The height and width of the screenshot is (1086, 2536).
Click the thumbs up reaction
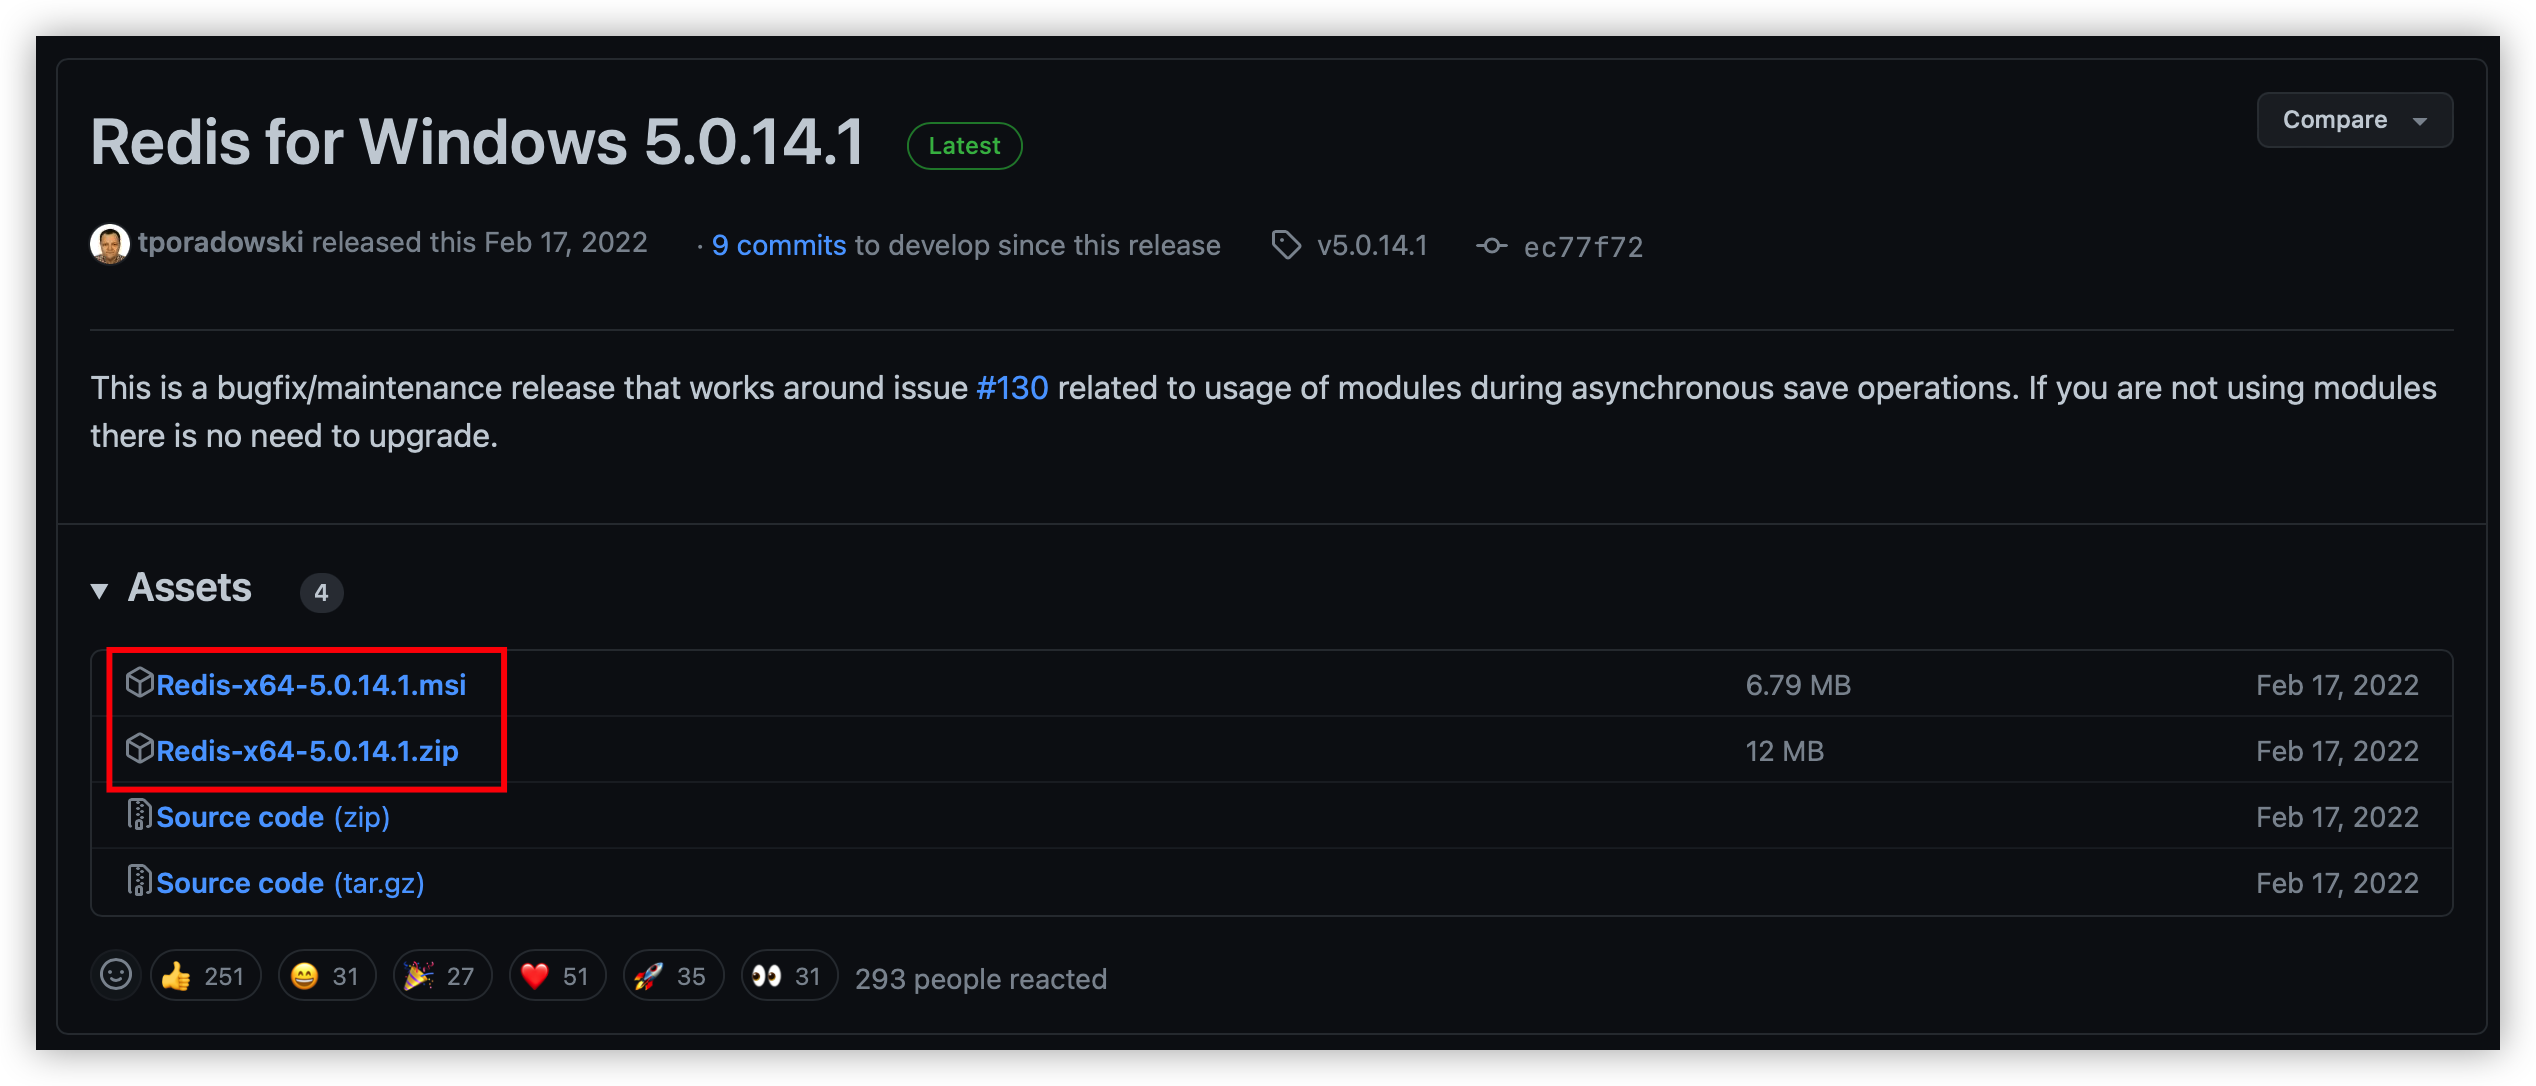tap(205, 976)
